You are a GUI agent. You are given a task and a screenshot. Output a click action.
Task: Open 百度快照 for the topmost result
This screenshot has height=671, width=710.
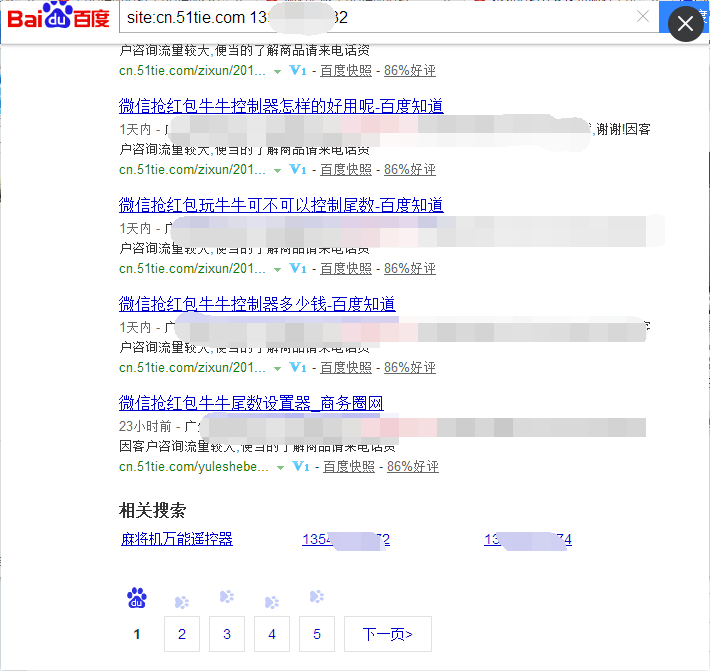[346, 71]
